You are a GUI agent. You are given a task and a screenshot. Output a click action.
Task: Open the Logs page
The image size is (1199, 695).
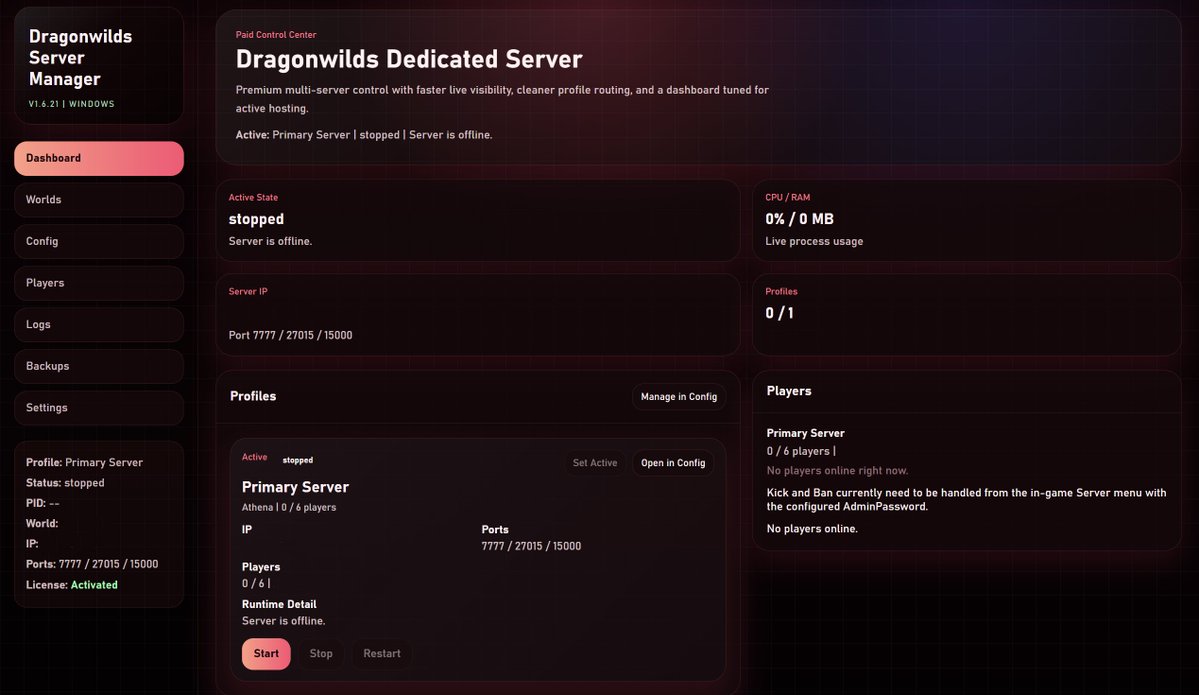[99, 325]
